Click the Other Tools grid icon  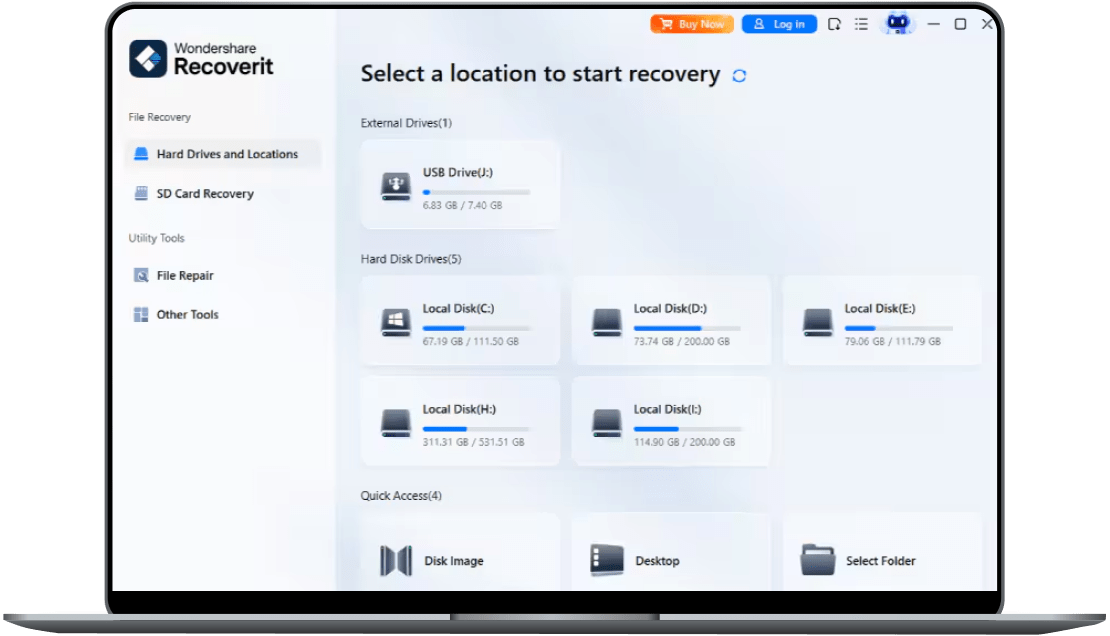click(141, 314)
